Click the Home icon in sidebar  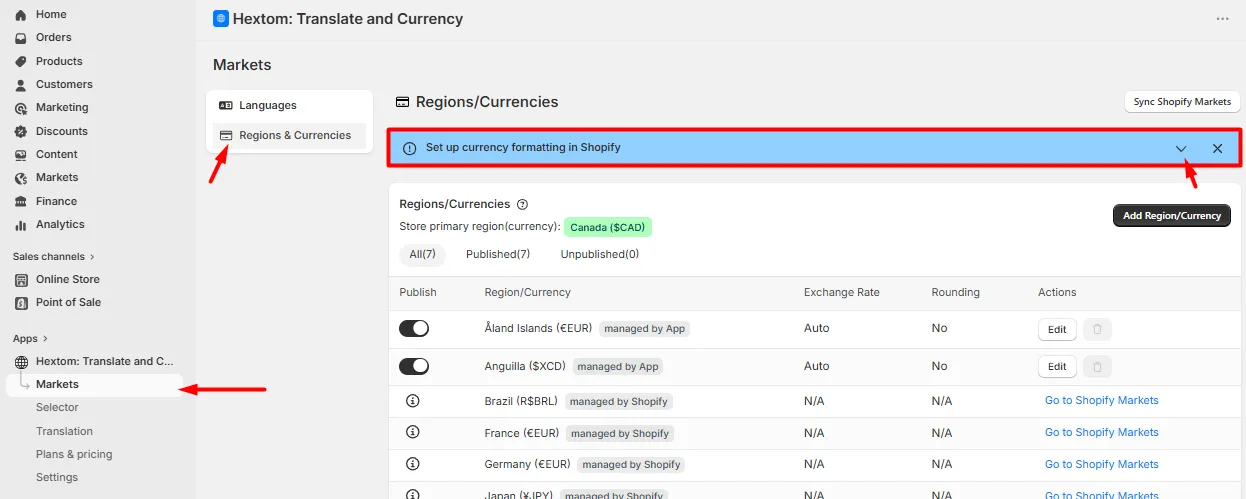point(21,15)
